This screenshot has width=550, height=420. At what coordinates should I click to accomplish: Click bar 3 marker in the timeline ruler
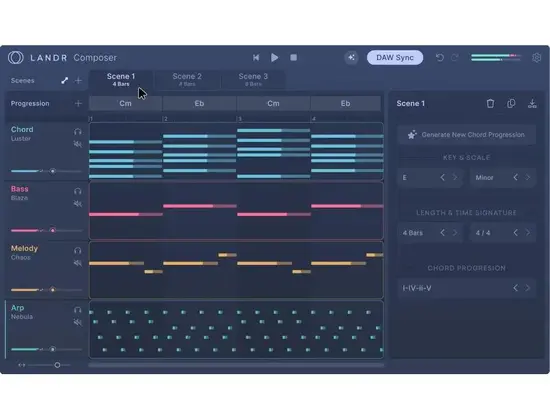(x=240, y=119)
